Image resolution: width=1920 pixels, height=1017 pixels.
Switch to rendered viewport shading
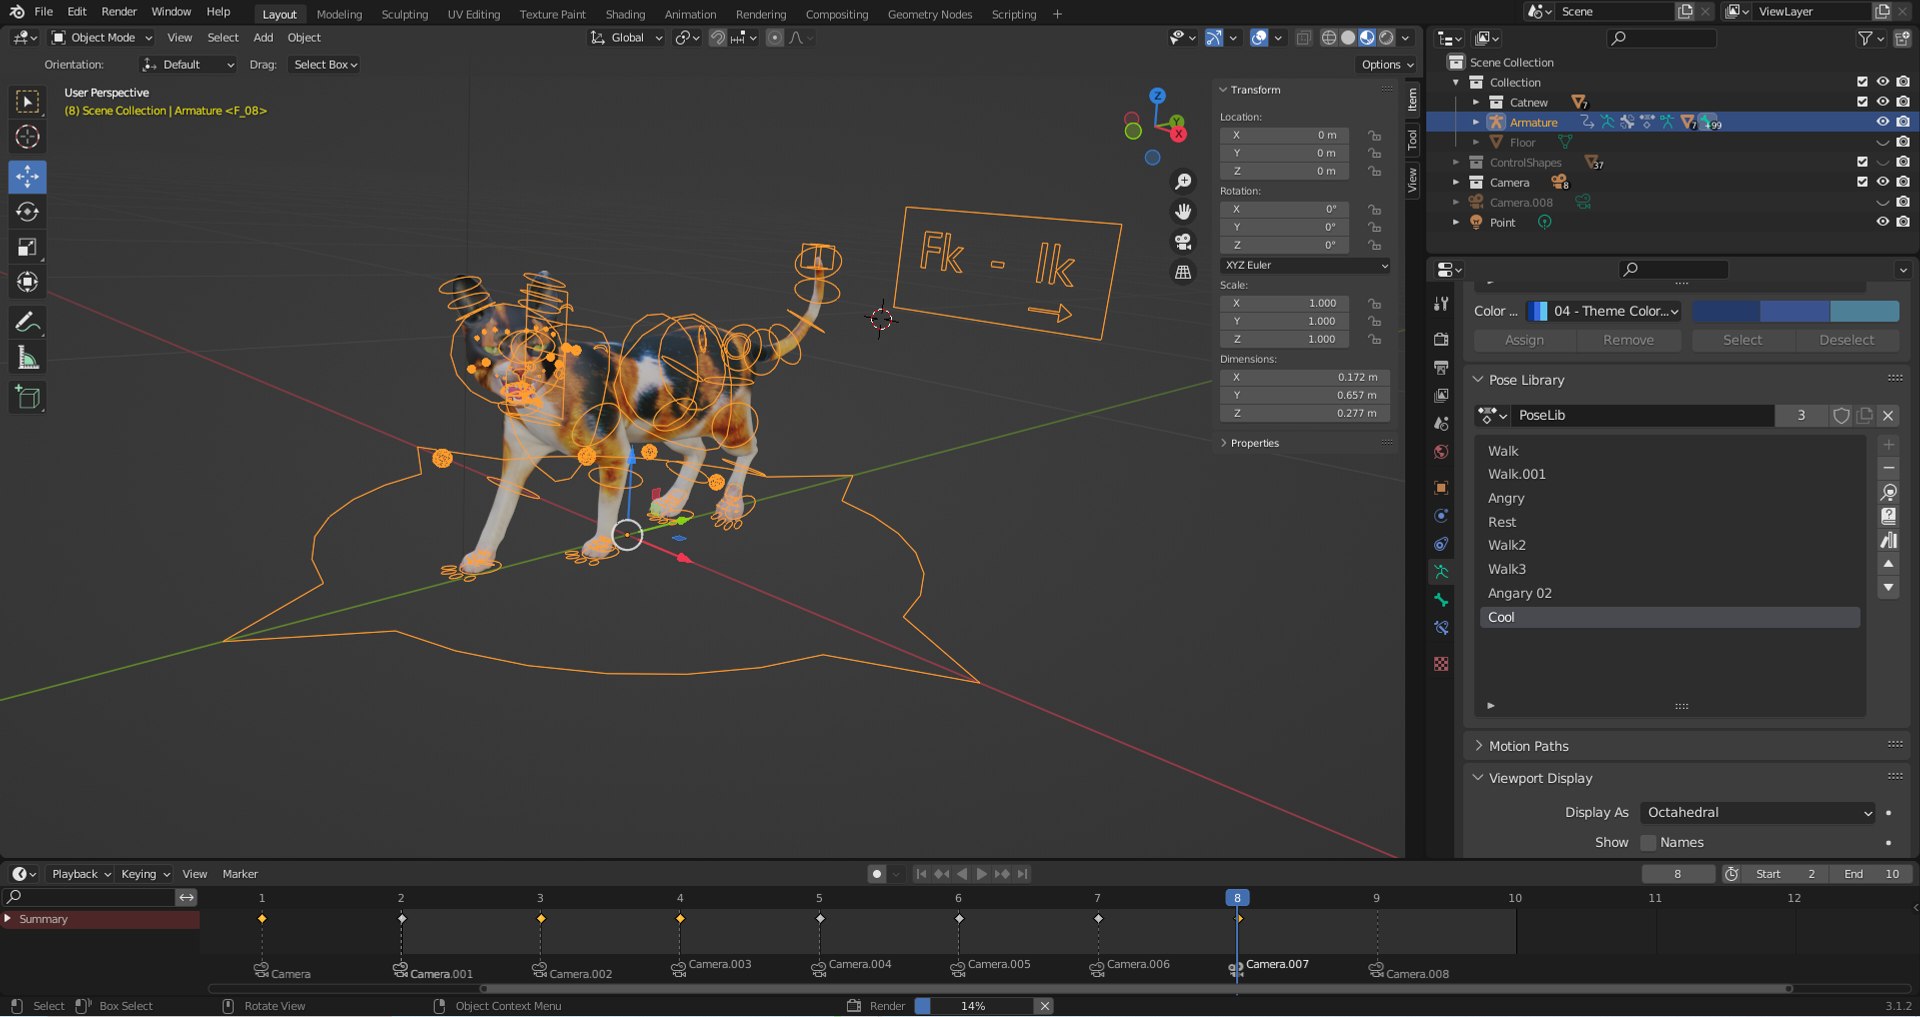pyautogui.click(x=1386, y=37)
